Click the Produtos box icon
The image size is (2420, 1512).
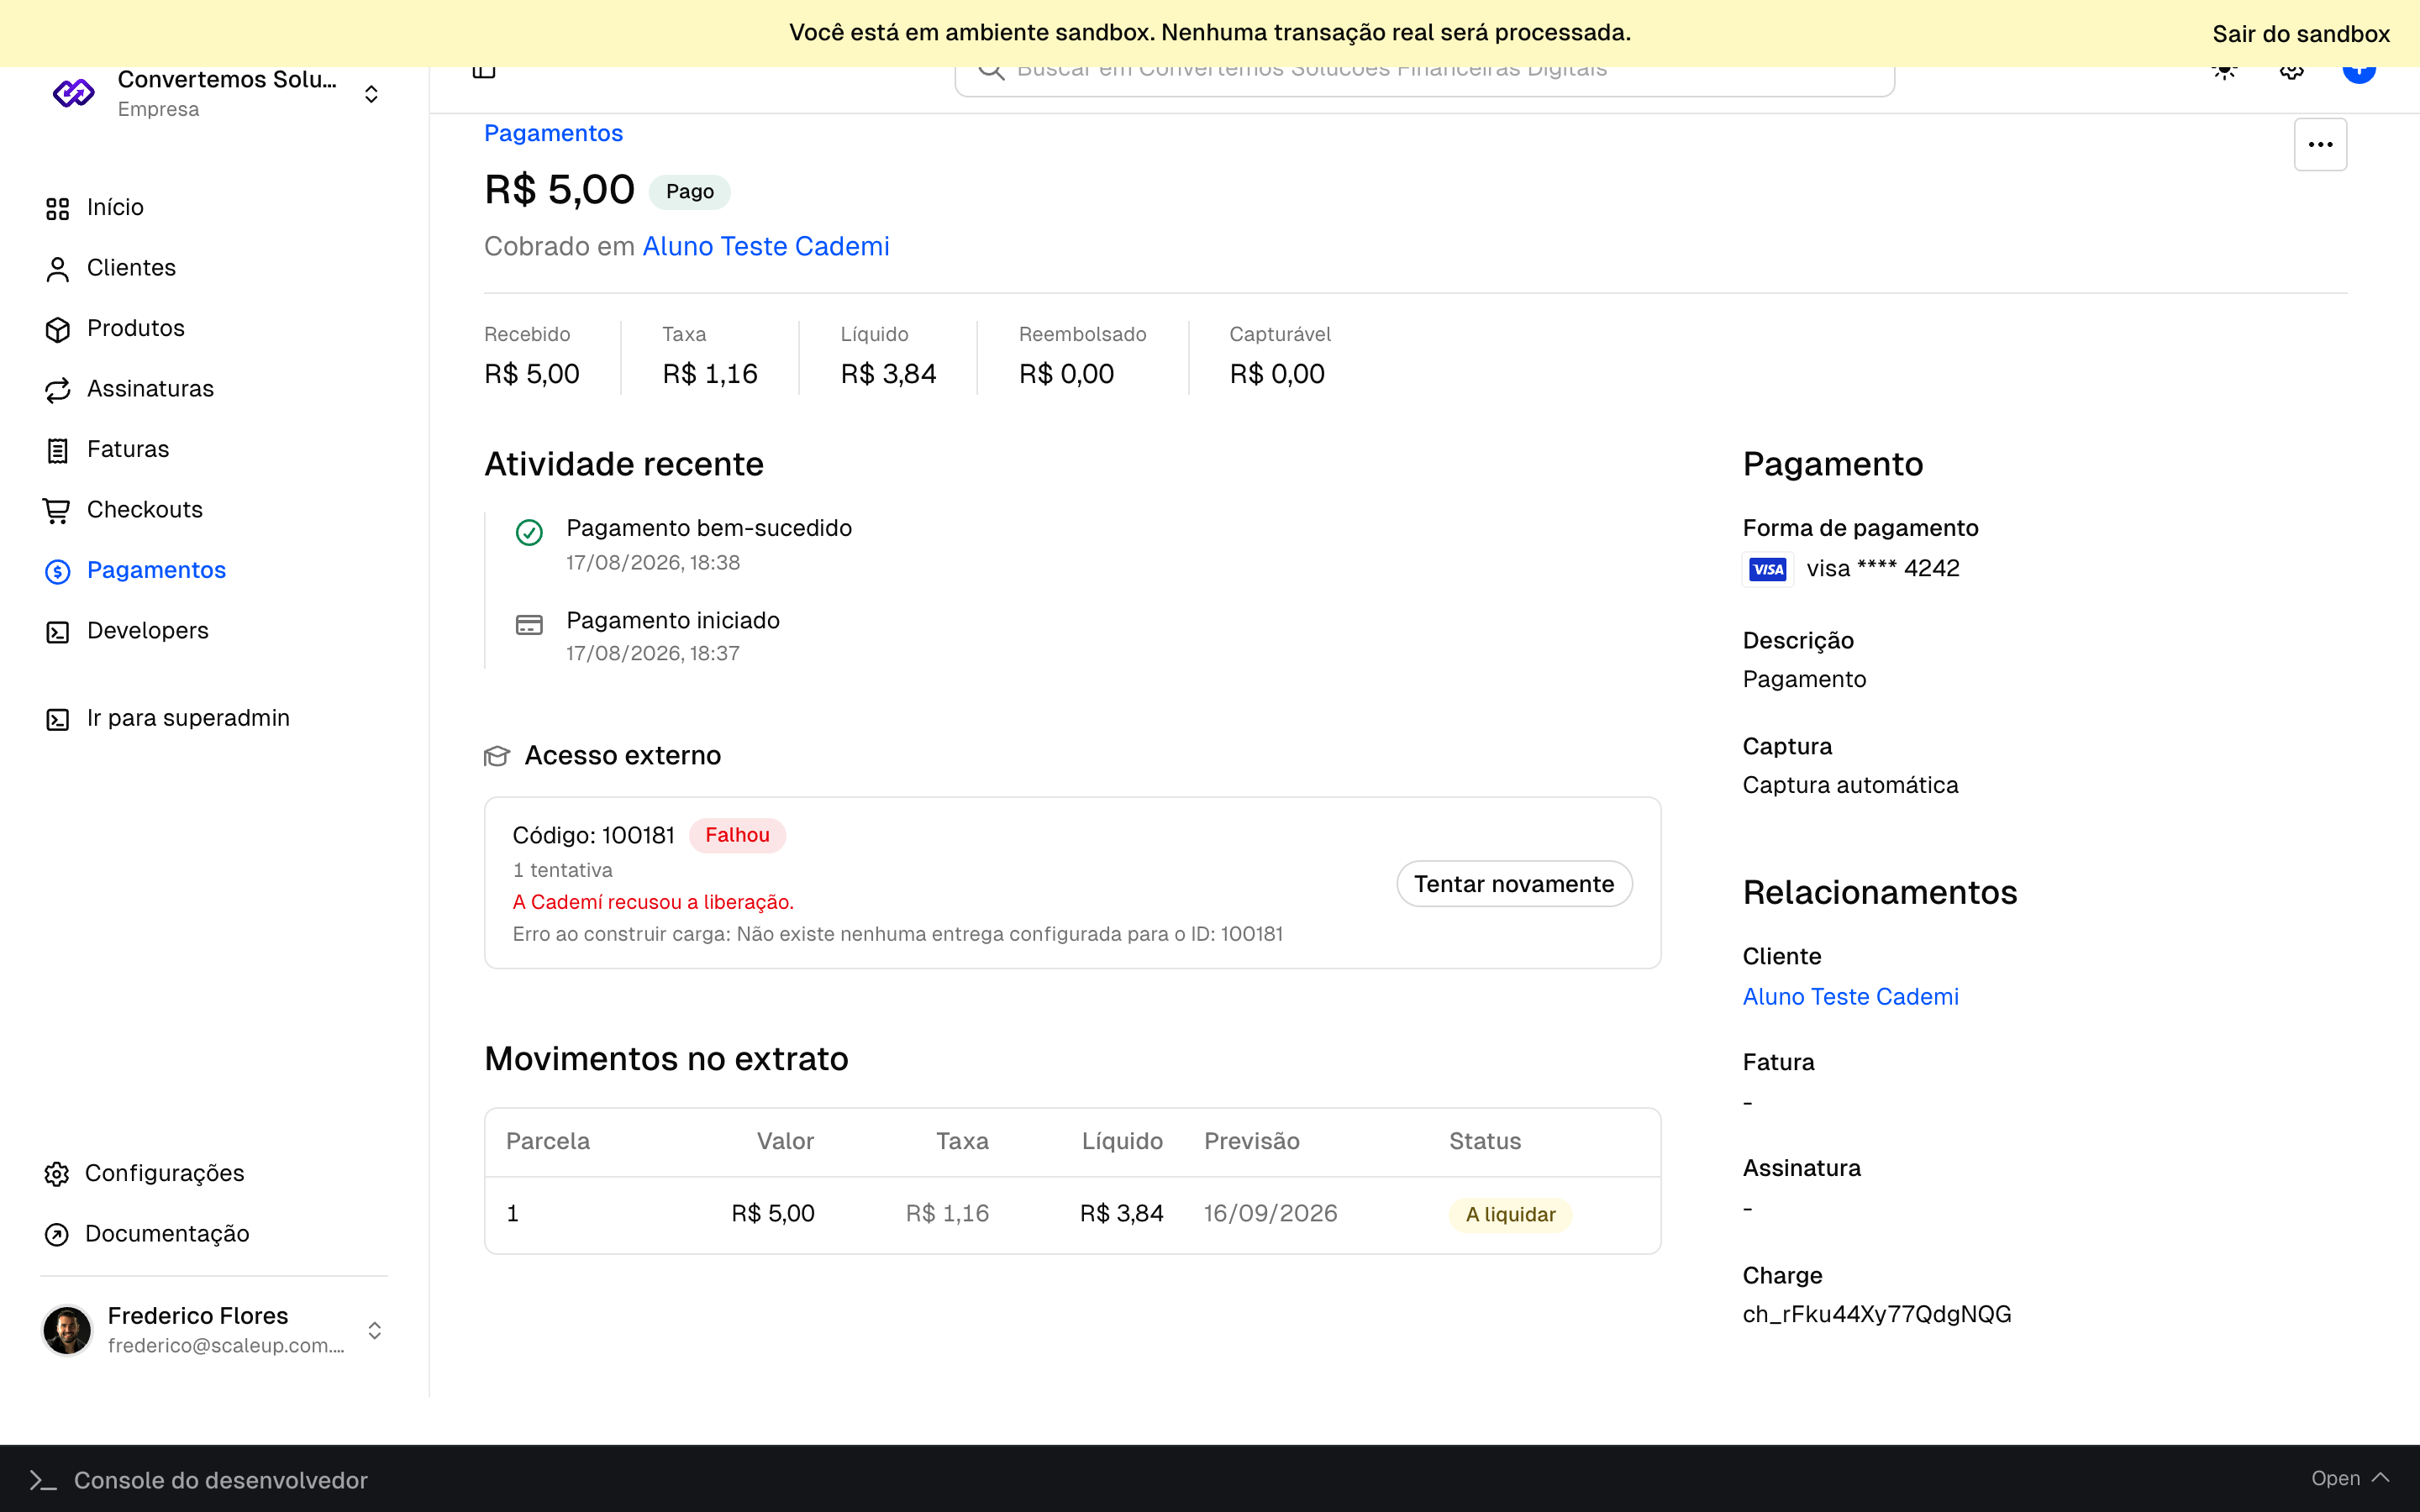[x=57, y=329]
